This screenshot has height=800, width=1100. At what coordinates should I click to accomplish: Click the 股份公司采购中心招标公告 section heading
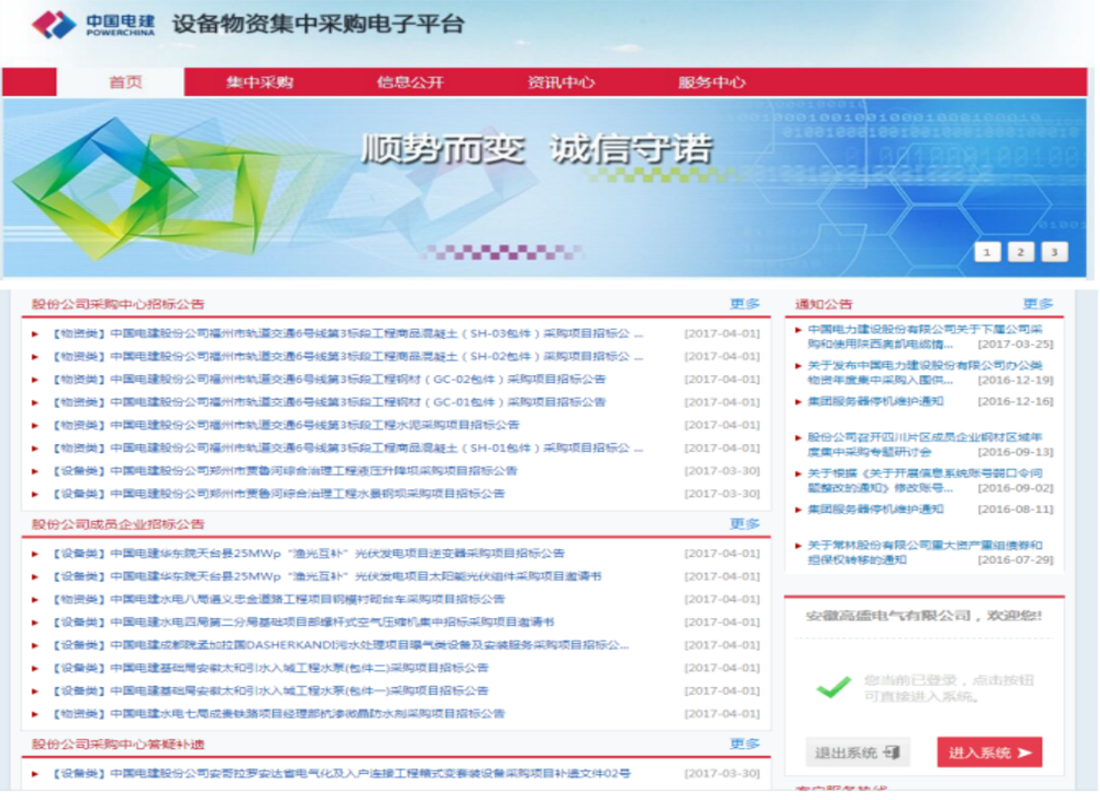pos(118,304)
